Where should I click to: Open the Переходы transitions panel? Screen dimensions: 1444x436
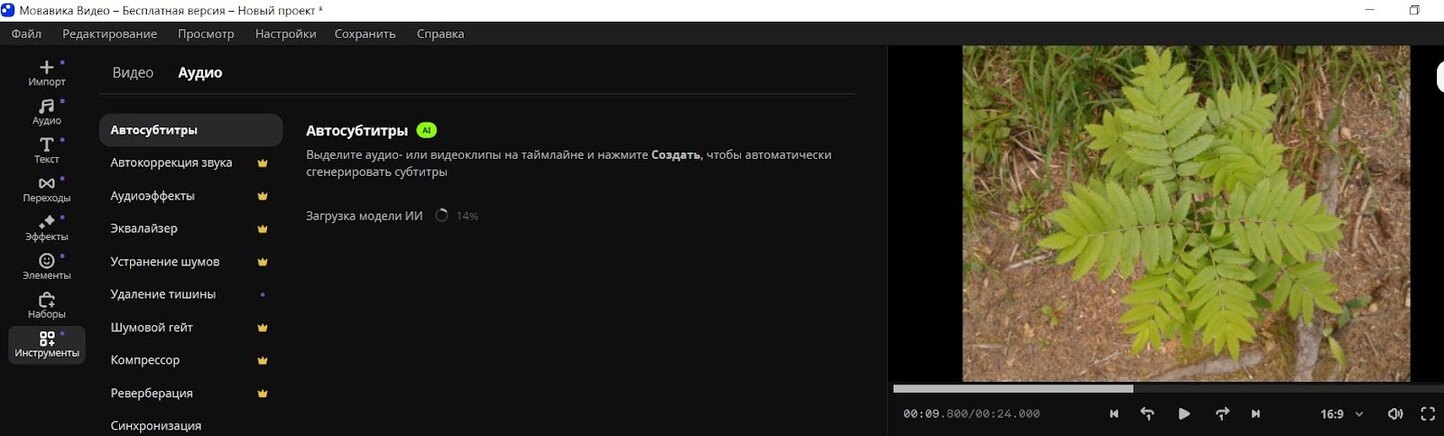(x=46, y=189)
